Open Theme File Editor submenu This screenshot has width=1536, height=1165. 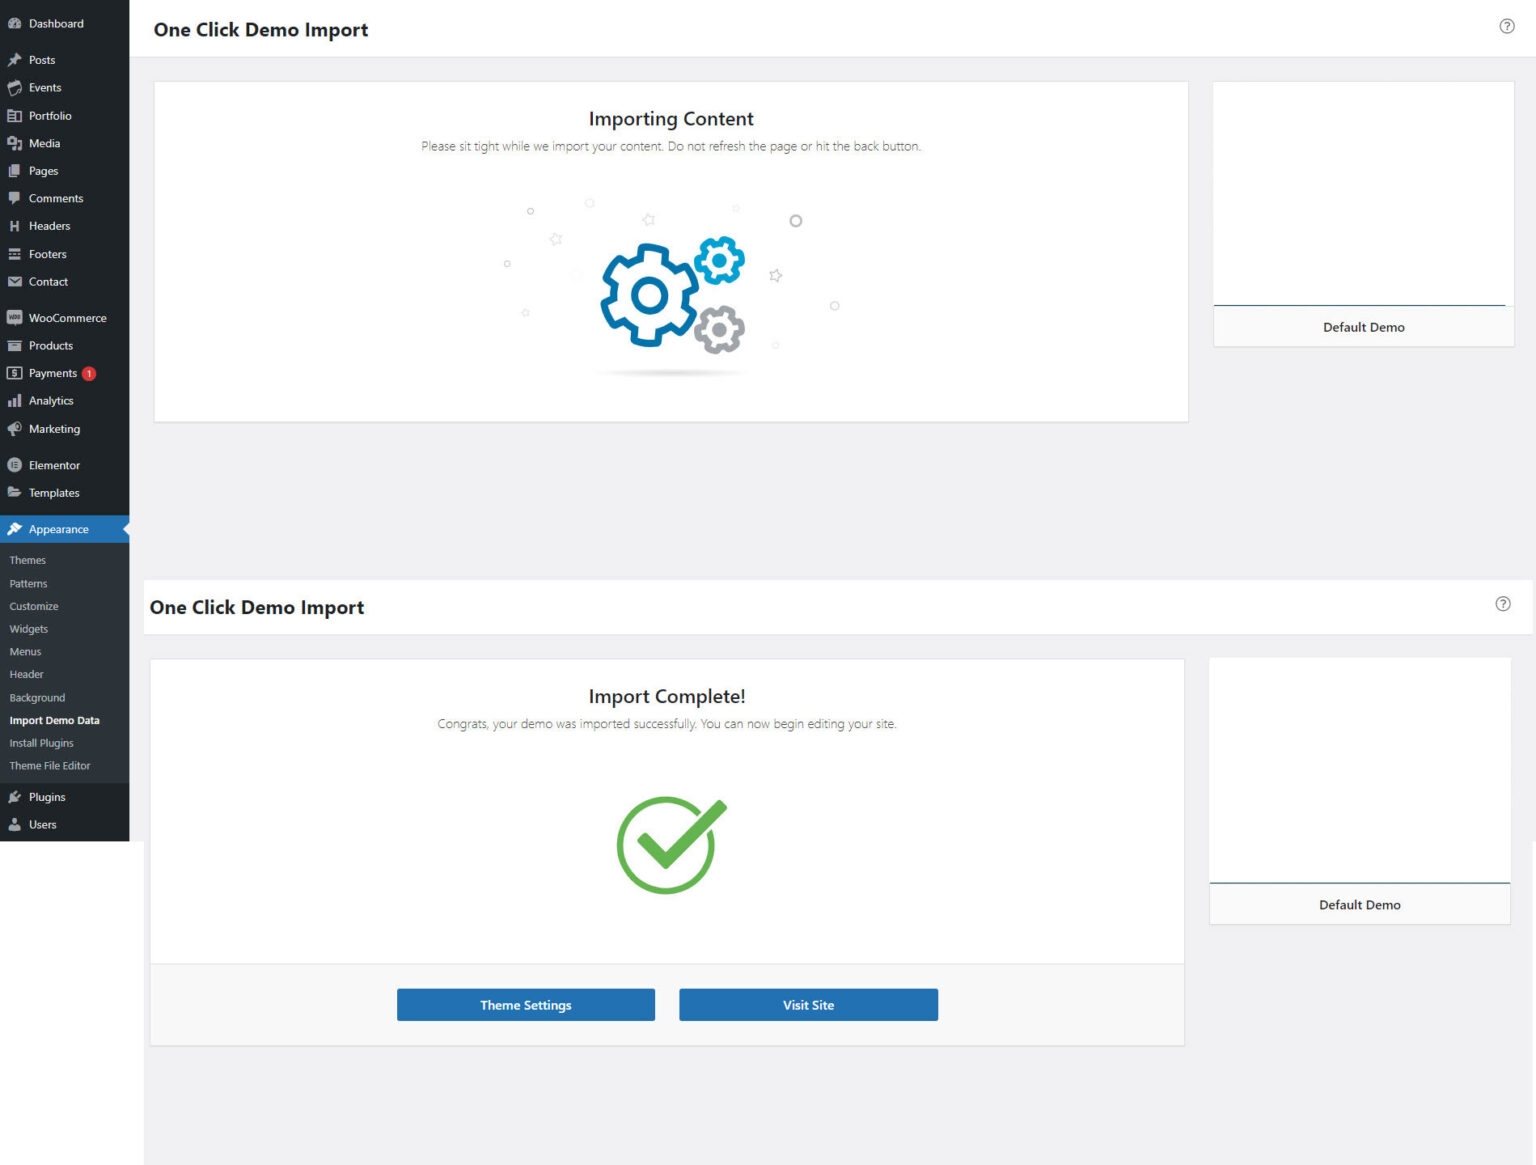pos(50,766)
